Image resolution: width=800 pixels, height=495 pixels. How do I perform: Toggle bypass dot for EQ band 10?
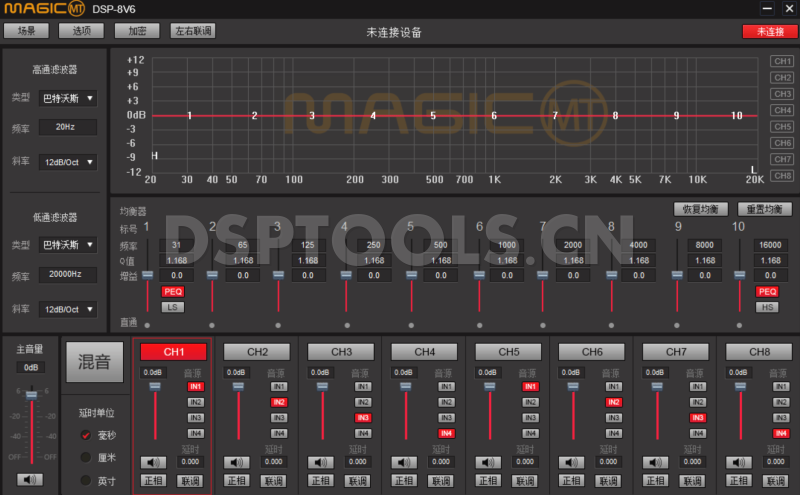[x=739, y=325]
